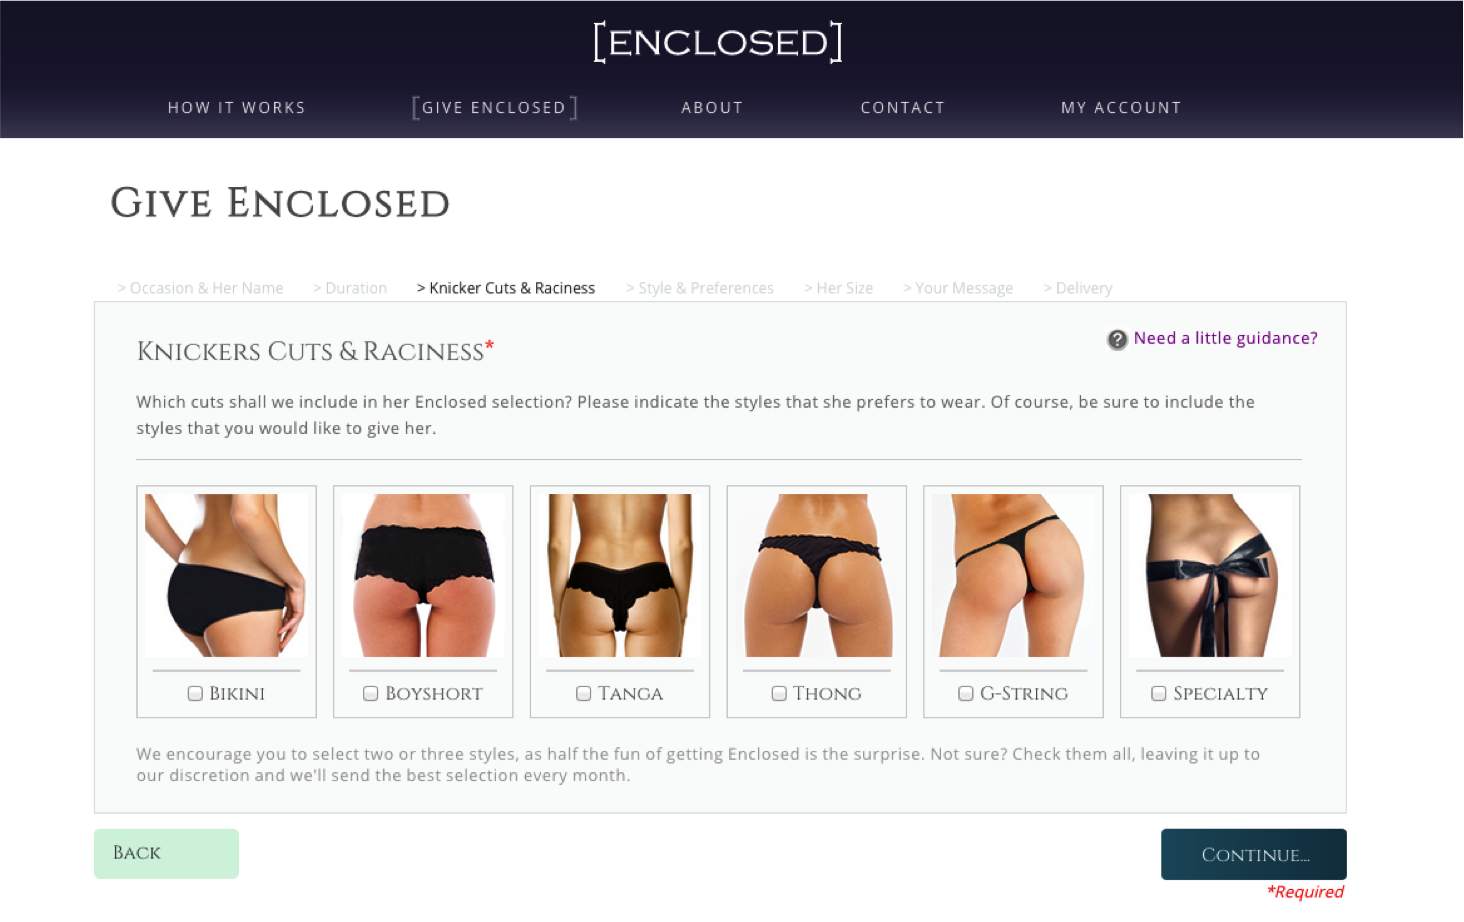
Task: Select the Give Enclosed navigation item
Action: tap(494, 108)
